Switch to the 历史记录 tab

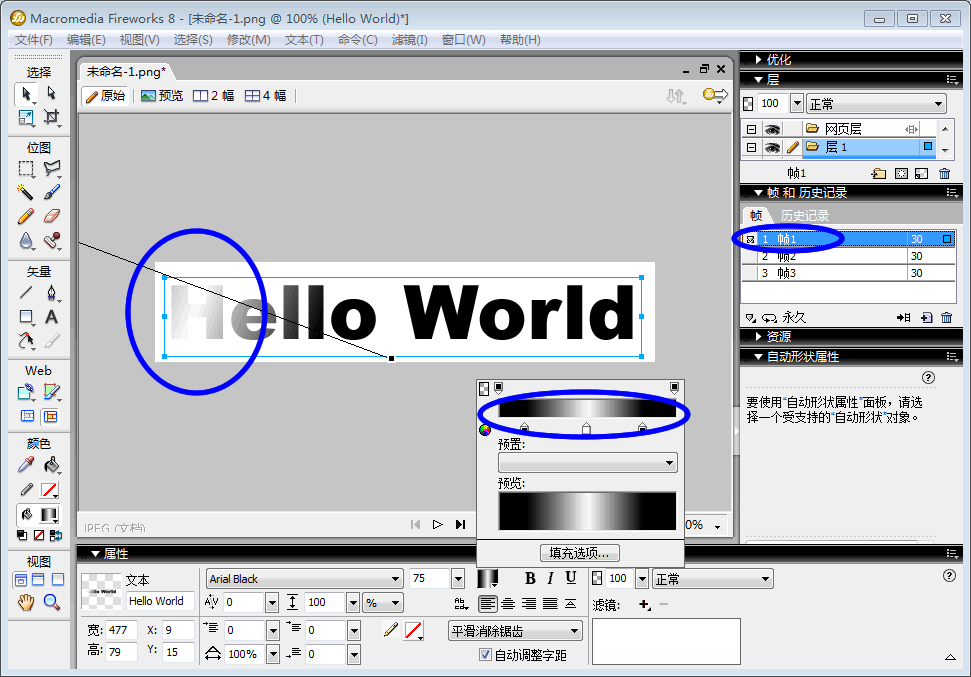[805, 215]
